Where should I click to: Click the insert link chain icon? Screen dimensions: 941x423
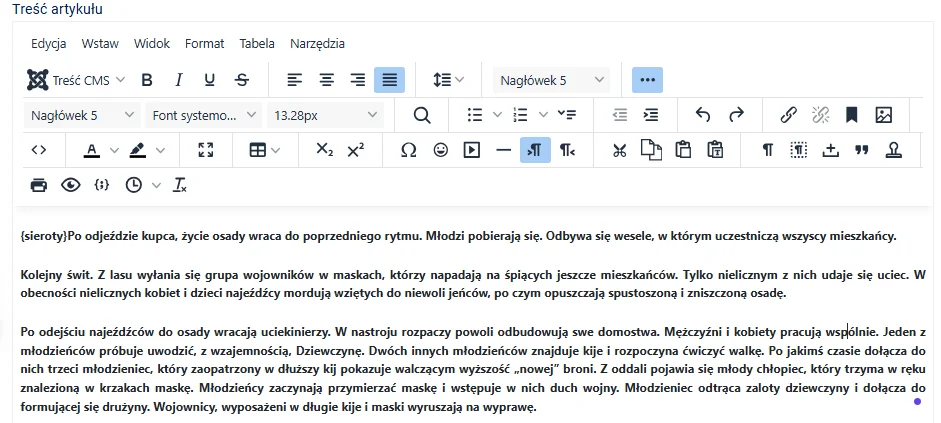point(788,115)
